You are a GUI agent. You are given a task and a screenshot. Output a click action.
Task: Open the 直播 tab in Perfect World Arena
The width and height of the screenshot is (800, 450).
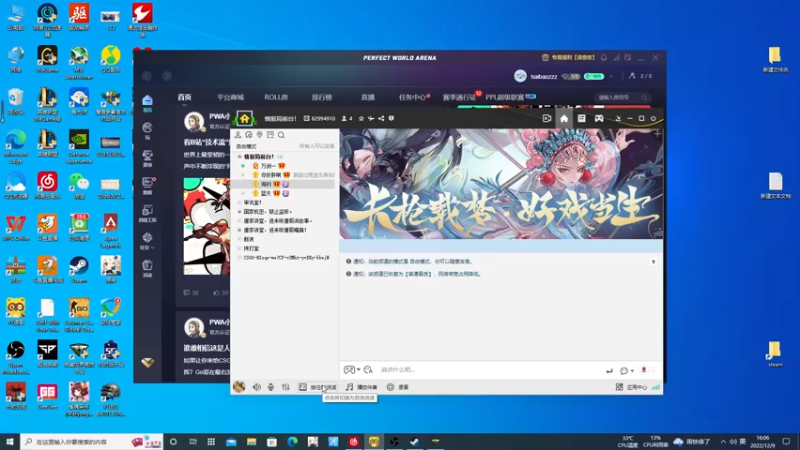tap(368, 97)
